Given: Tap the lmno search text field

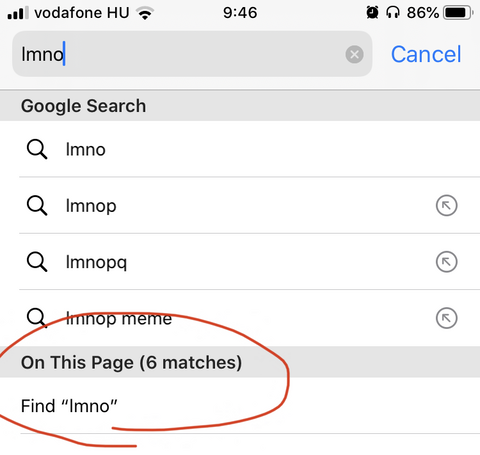Looking at the screenshot, I should click(x=192, y=54).
